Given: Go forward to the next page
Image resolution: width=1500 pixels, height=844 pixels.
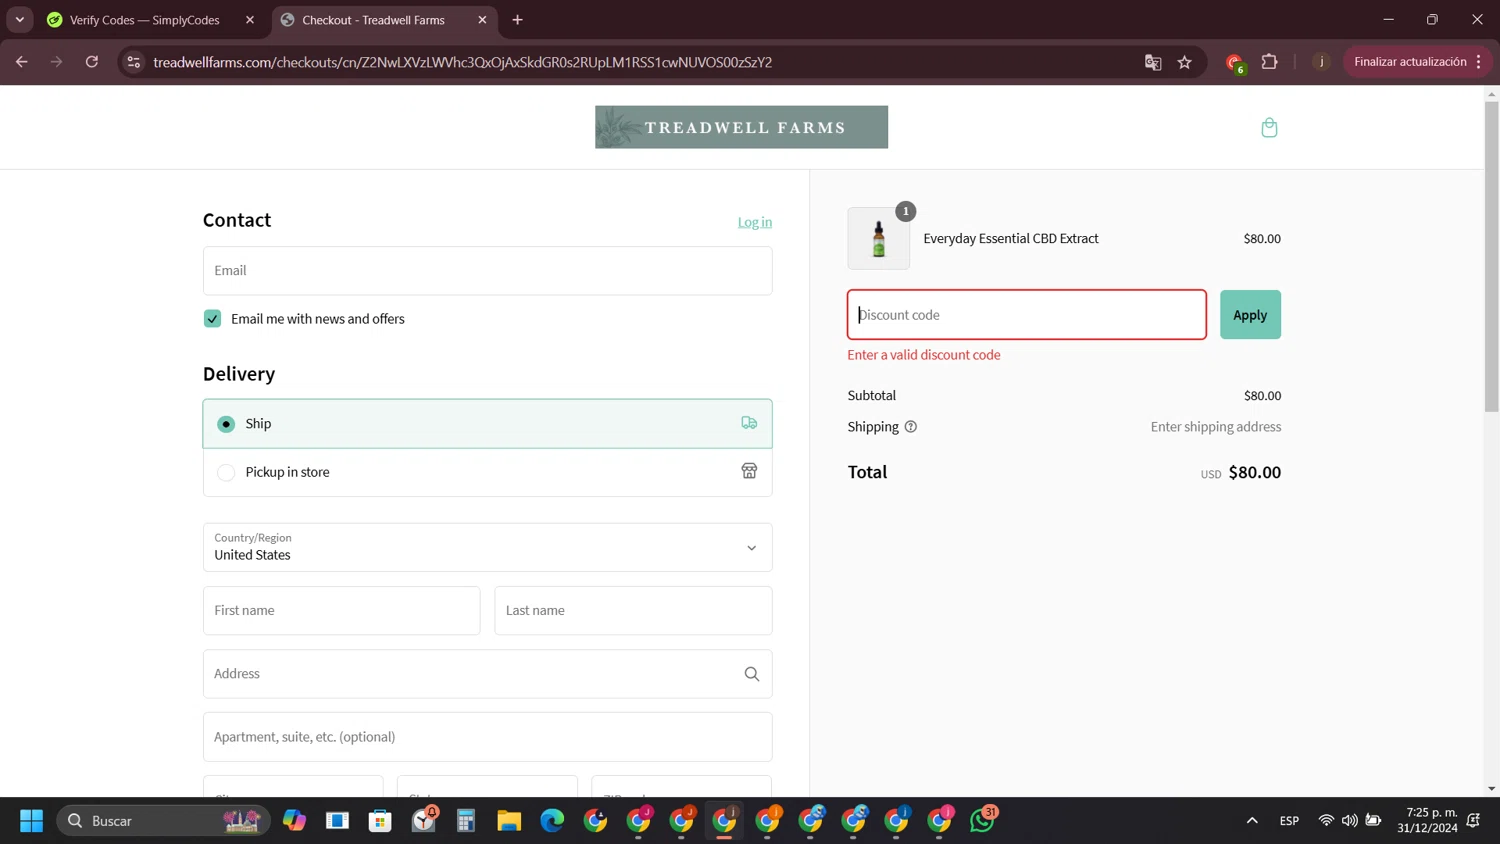Looking at the screenshot, I should pyautogui.click(x=57, y=62).
